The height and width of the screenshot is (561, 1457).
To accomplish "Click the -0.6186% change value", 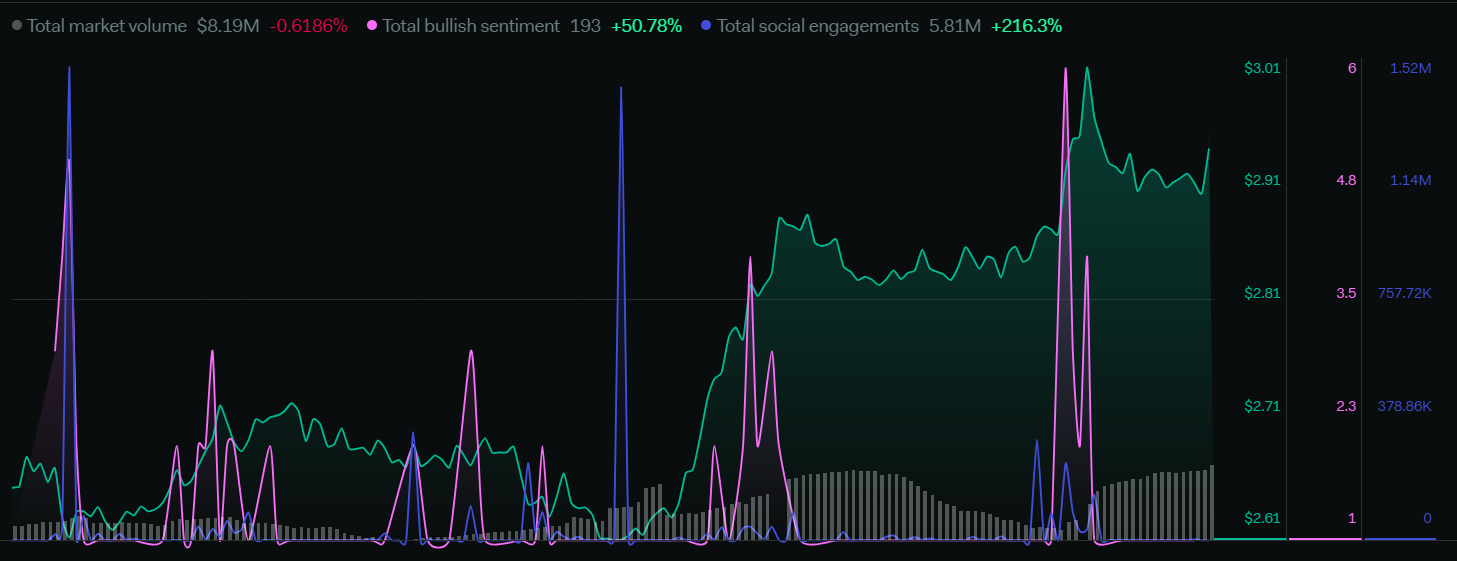I will click(x=309, y=26).
